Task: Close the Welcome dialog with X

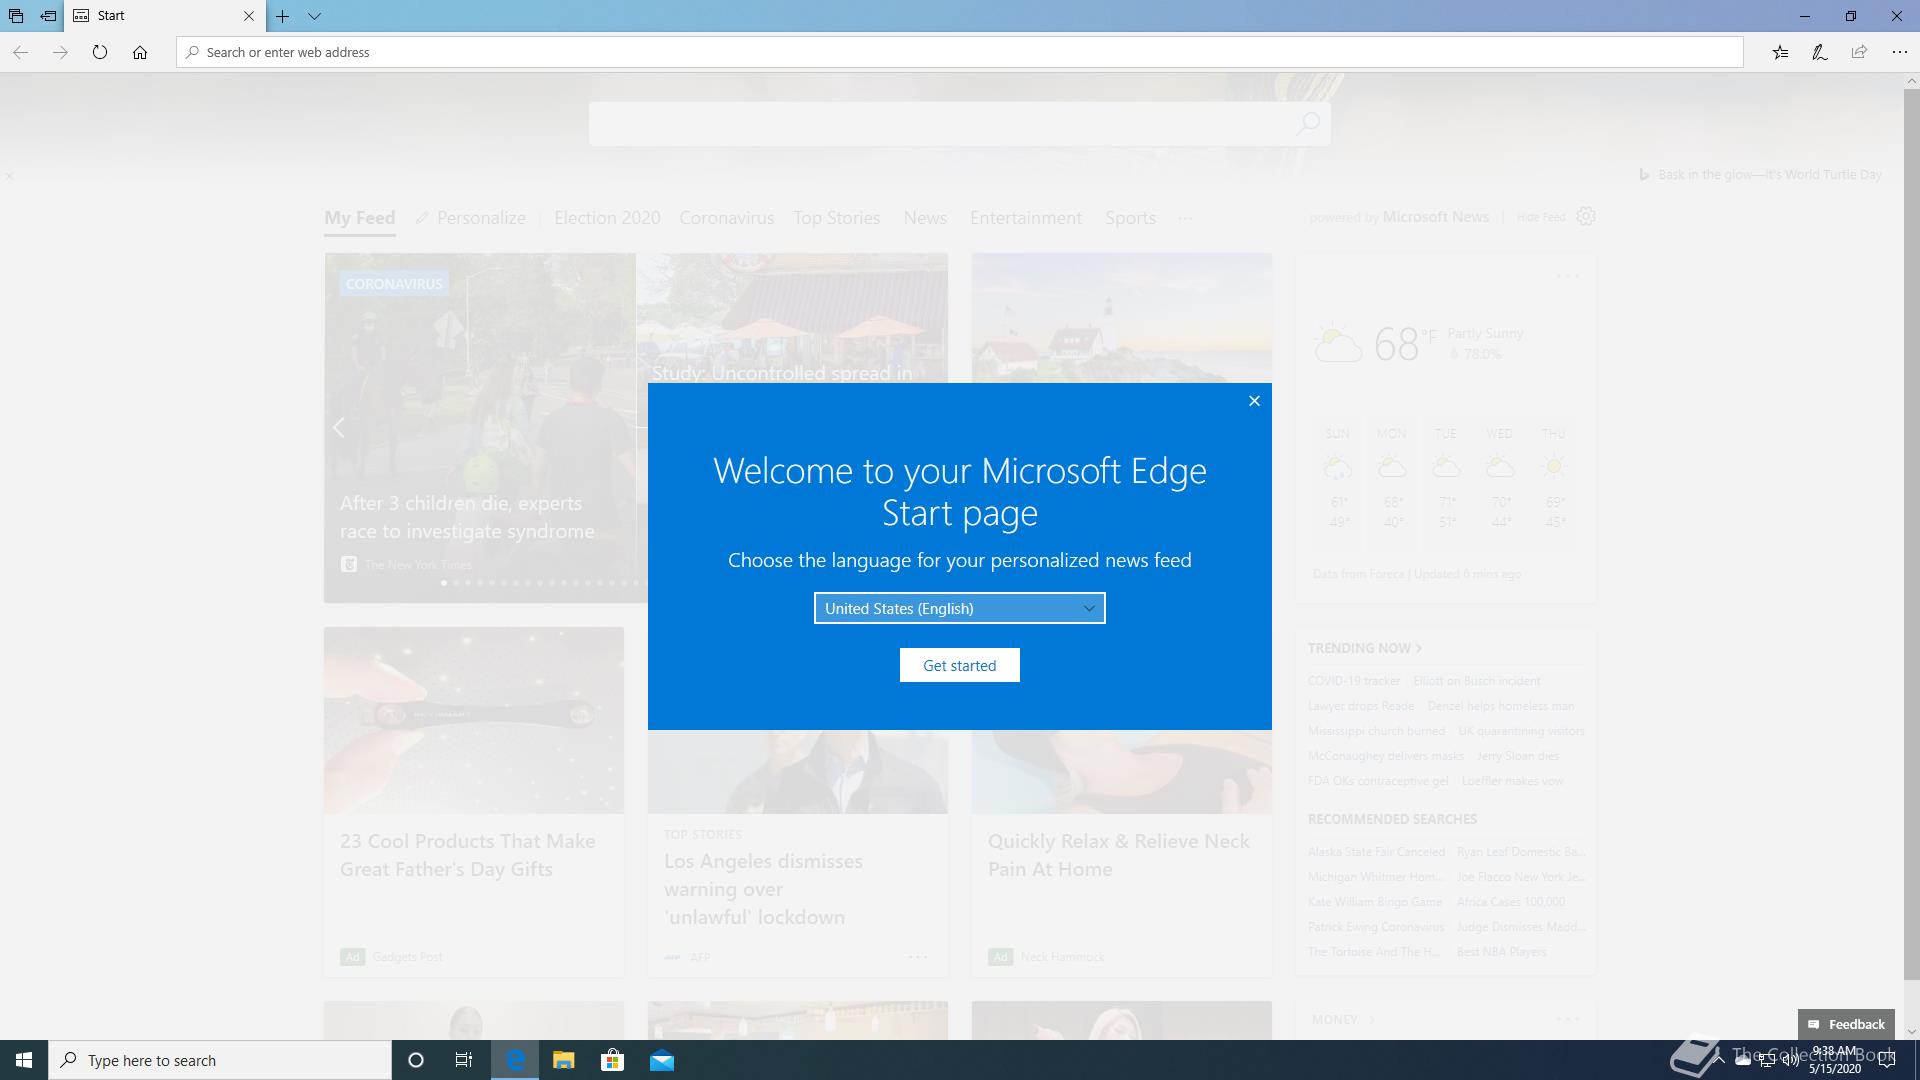Action: 1254,401
